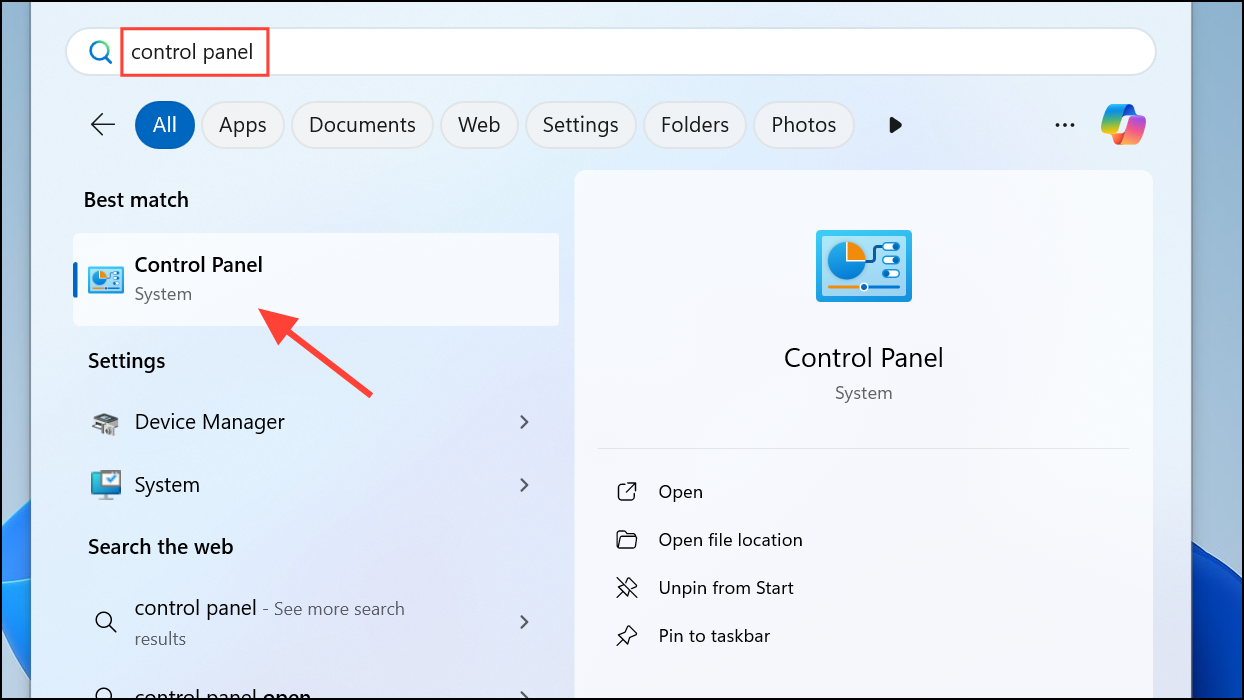Click the "Settings" section heading
Viewport: 1244px width, 700px height.
click(x=127, y=361)
